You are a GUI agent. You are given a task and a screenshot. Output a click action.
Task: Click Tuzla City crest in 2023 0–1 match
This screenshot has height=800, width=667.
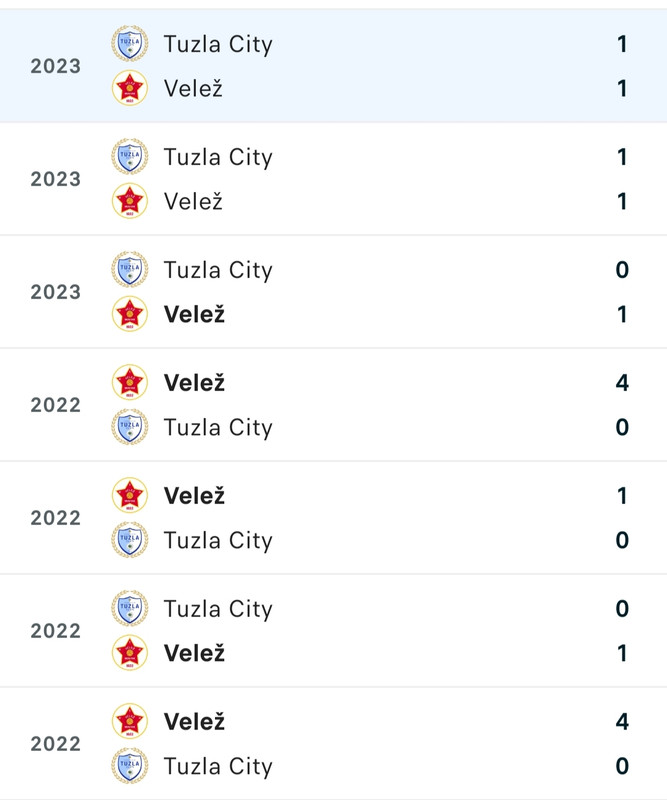click(130, 269)
